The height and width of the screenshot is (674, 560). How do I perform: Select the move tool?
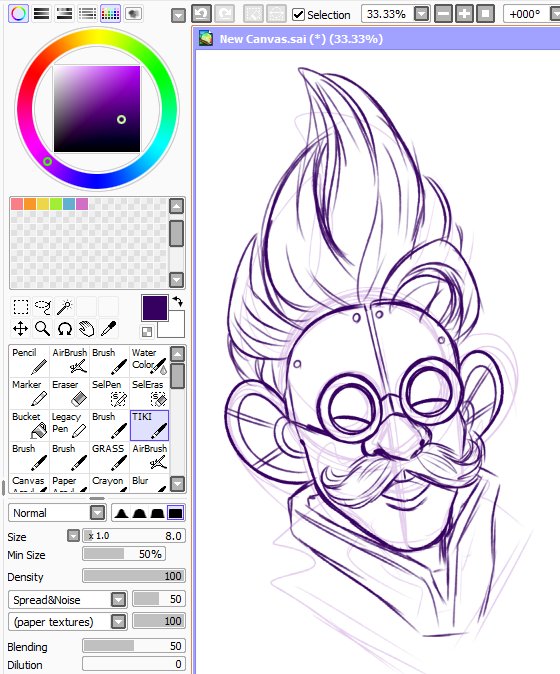pos(21,329)
